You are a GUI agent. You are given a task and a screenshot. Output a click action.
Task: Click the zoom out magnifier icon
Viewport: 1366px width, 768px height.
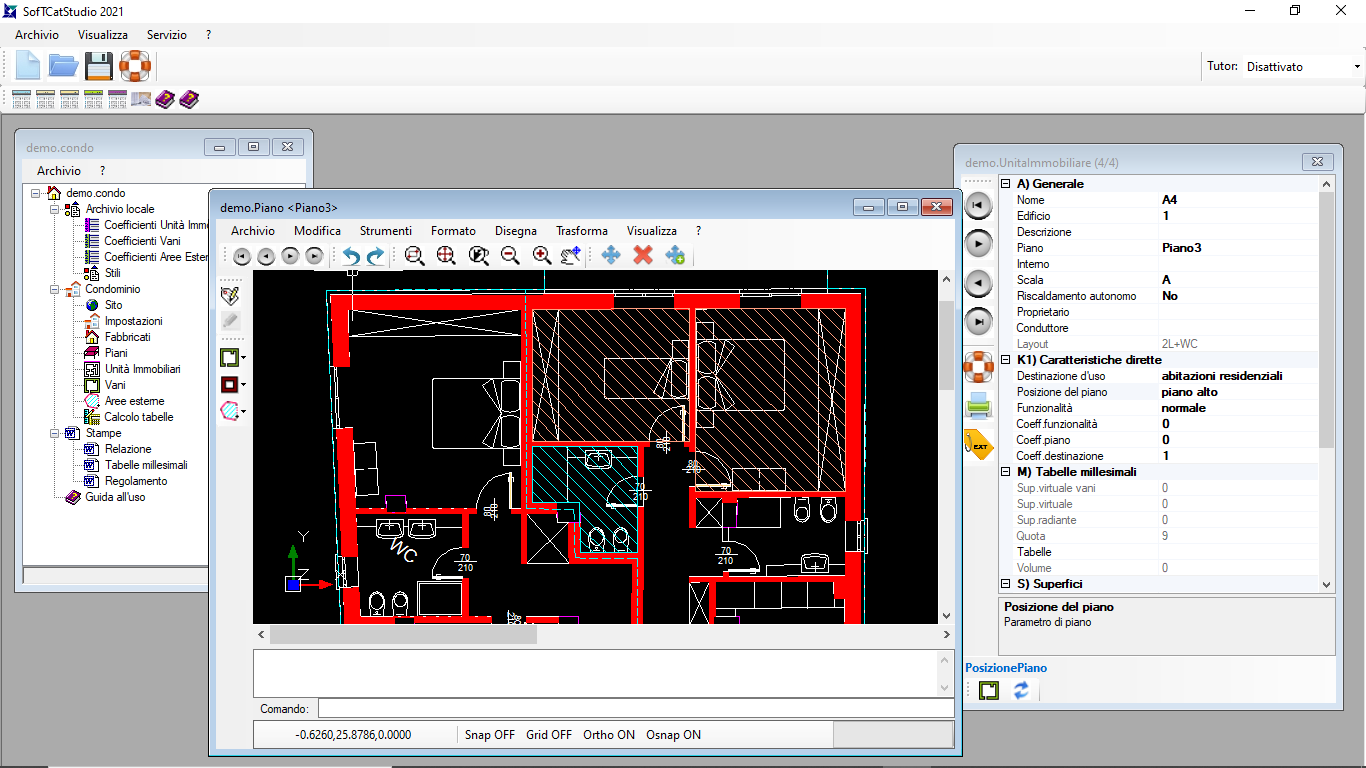510,256
